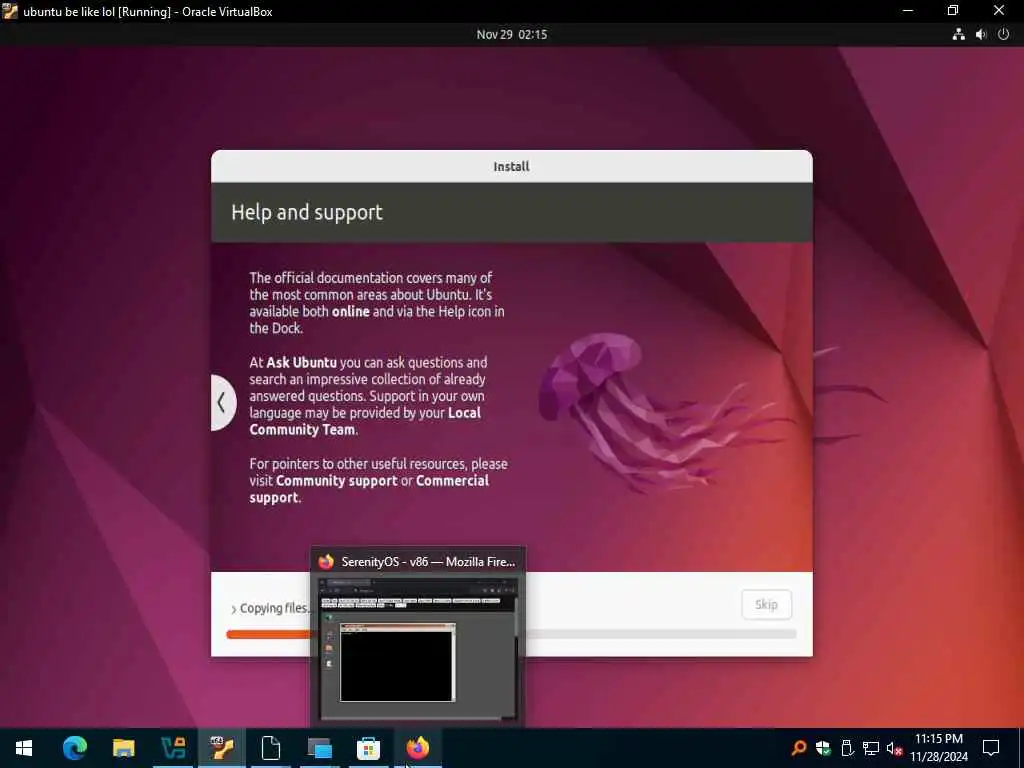Open the orange magnifier tray icon
This screenshot has height=768, width=1024.
point(799,748)
